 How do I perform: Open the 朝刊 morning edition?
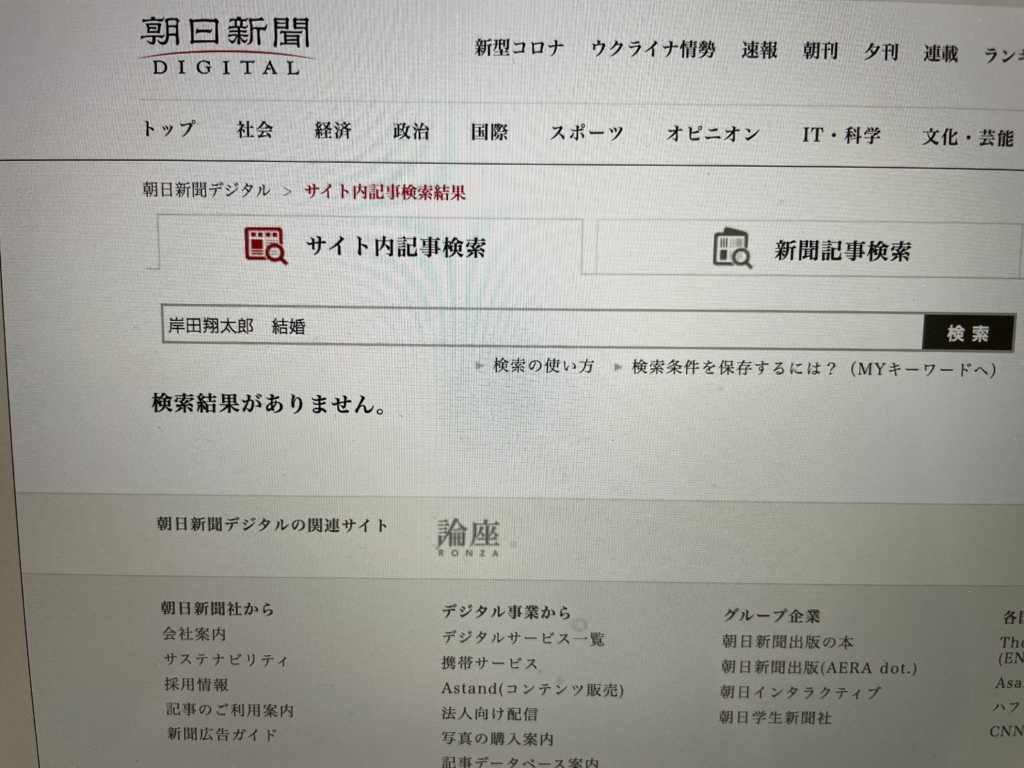(820, 51)
